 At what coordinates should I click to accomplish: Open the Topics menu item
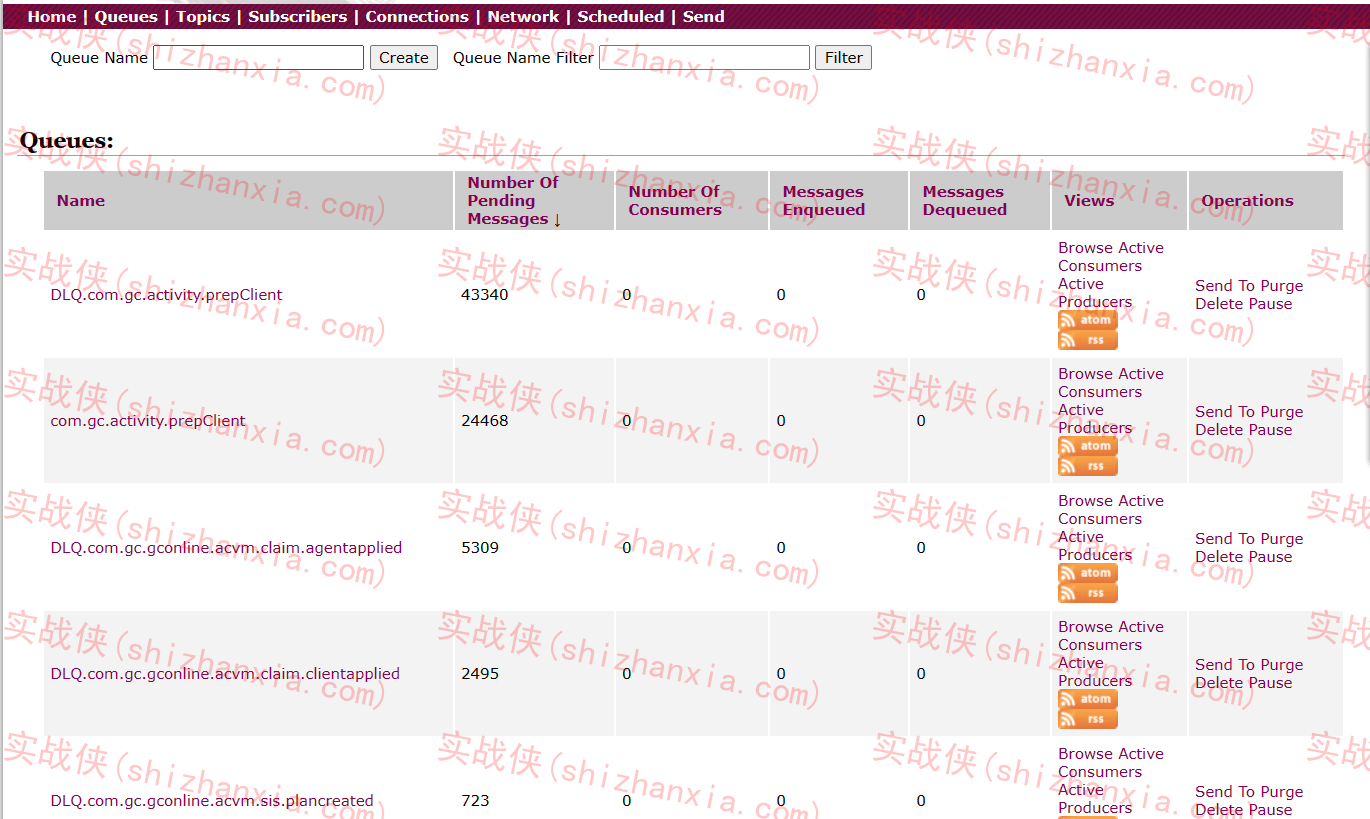tap(202, 16)
